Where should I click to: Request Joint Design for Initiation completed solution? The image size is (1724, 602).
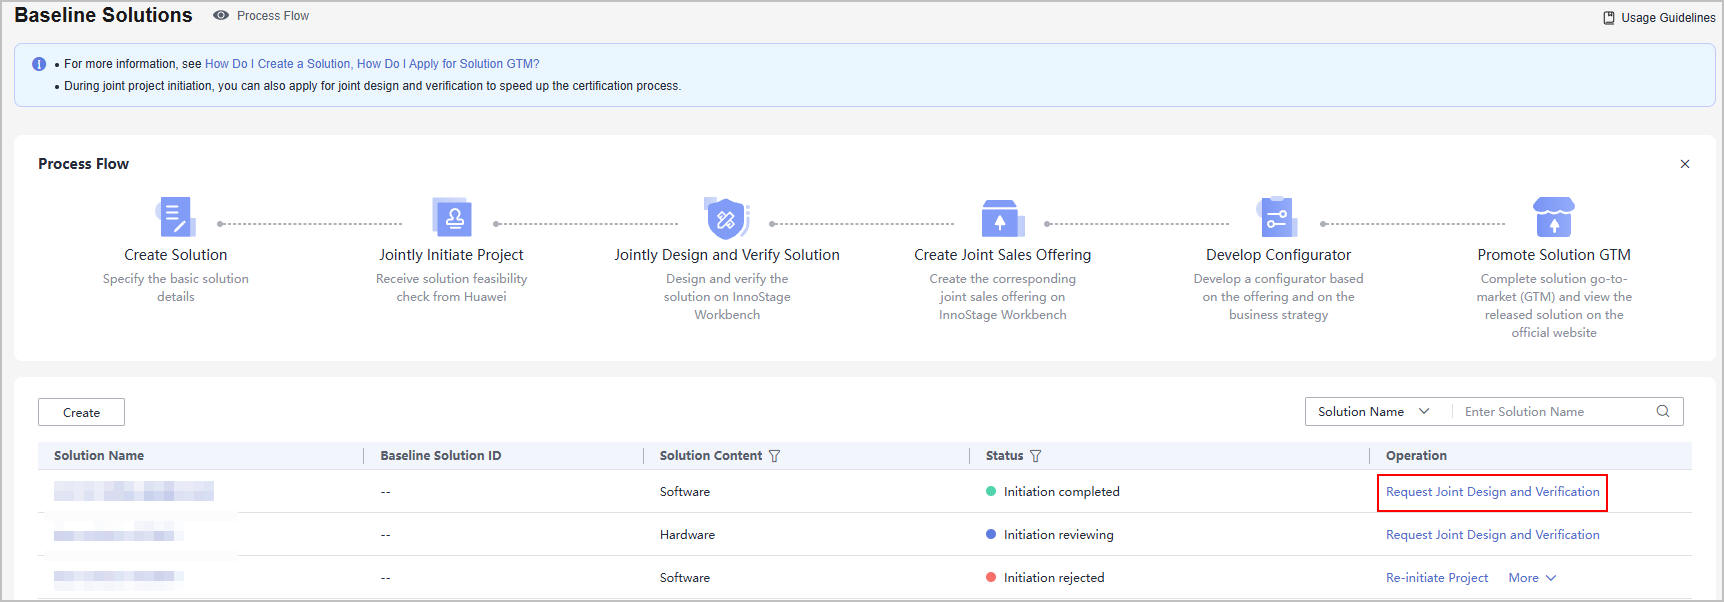click(x=1492, y=492)
